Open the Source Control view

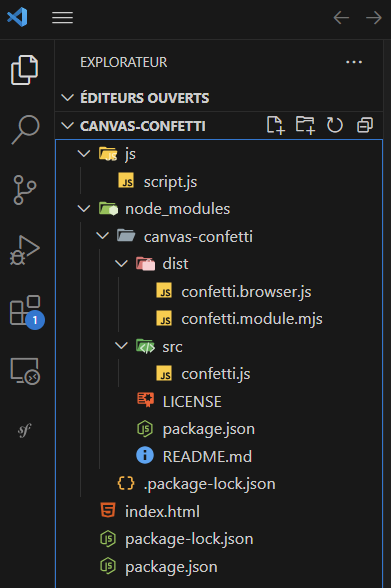pyautogui.click(x=25, y=190)
